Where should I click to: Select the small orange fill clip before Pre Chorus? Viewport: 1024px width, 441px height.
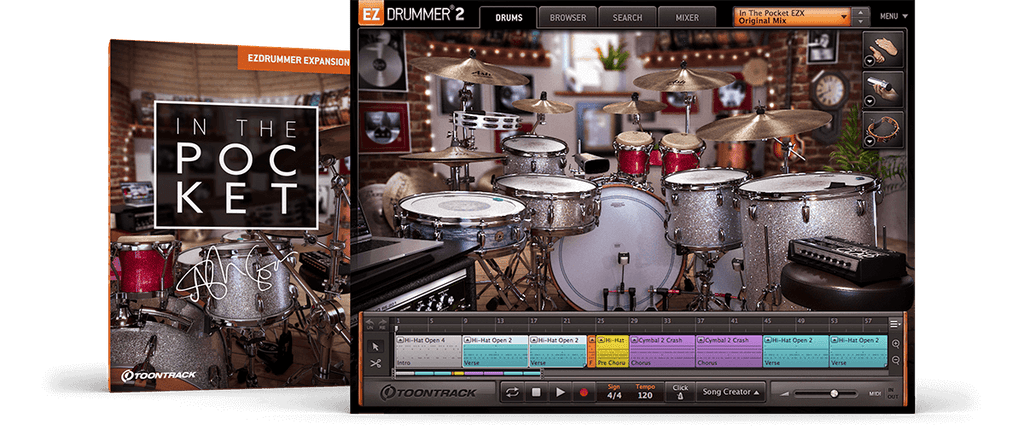point(592,351)
